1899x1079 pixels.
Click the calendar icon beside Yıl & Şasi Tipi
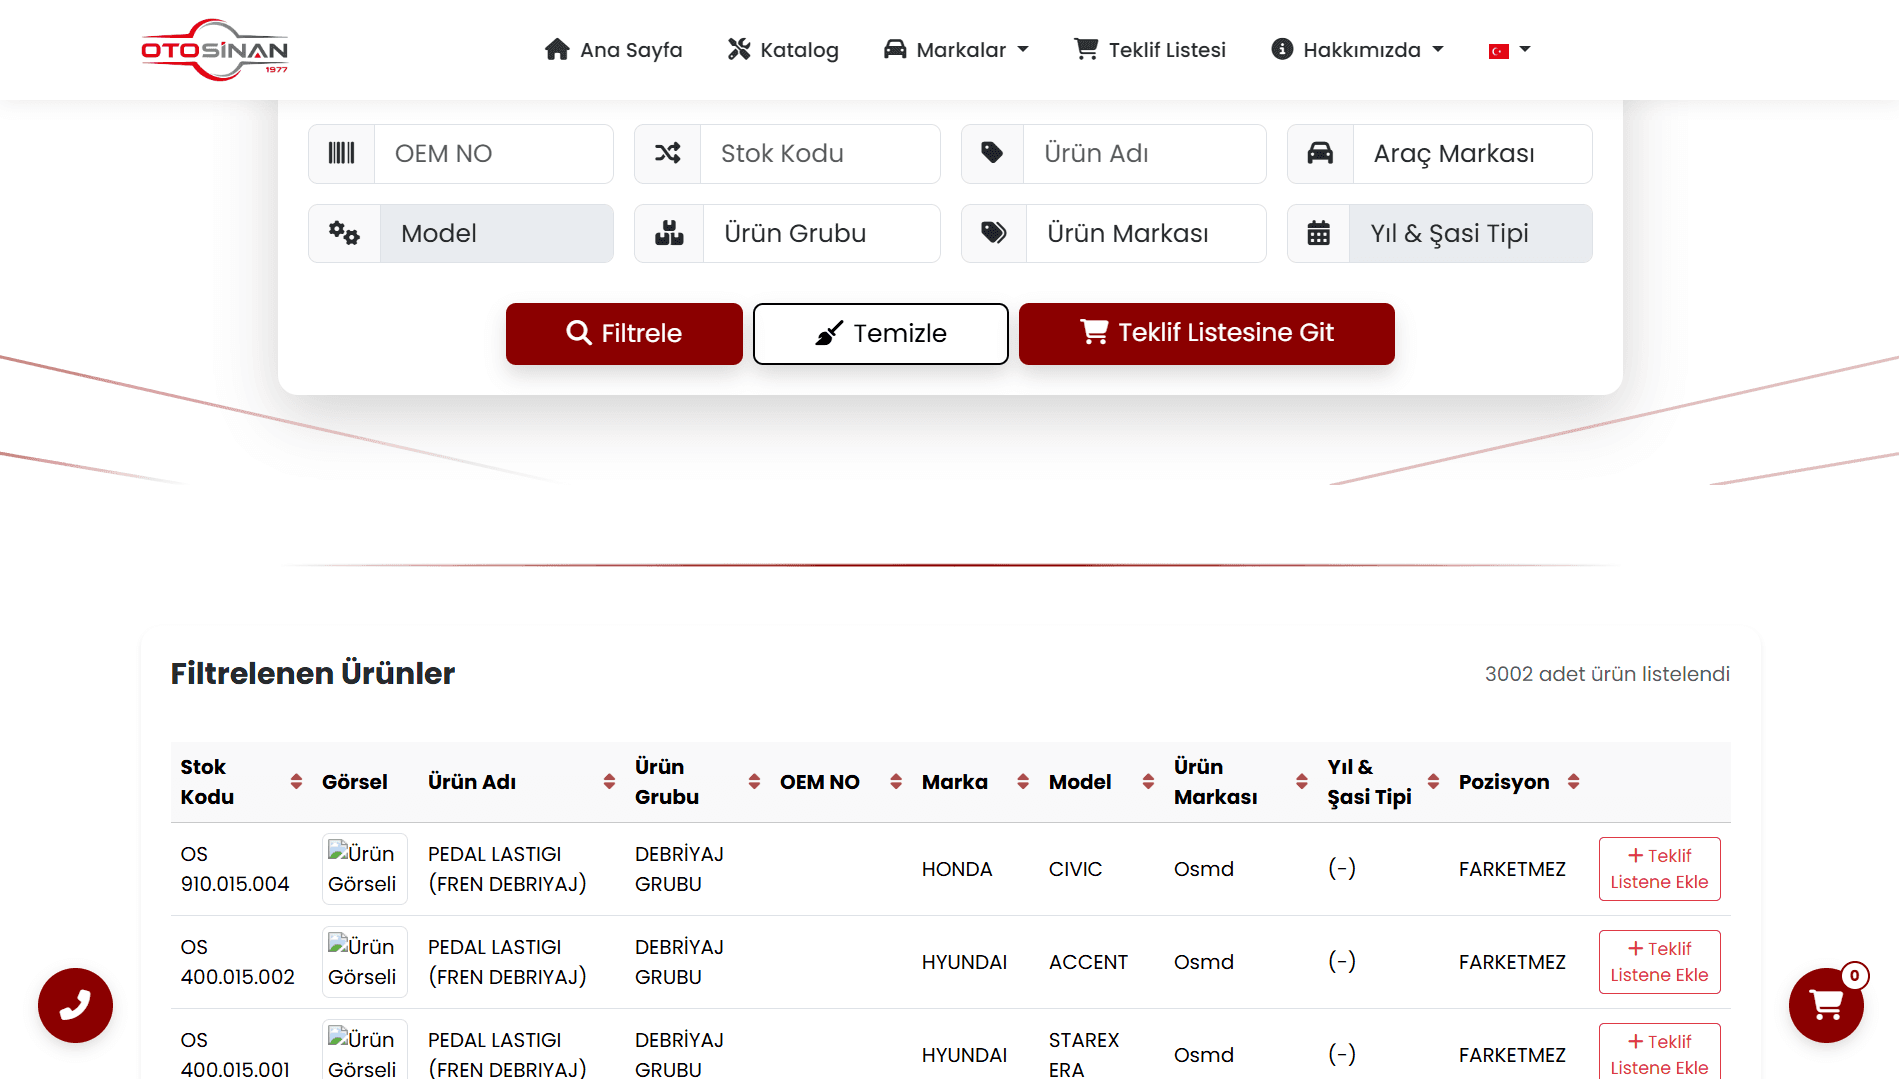pyautogui.click(x=1319, y=233)
